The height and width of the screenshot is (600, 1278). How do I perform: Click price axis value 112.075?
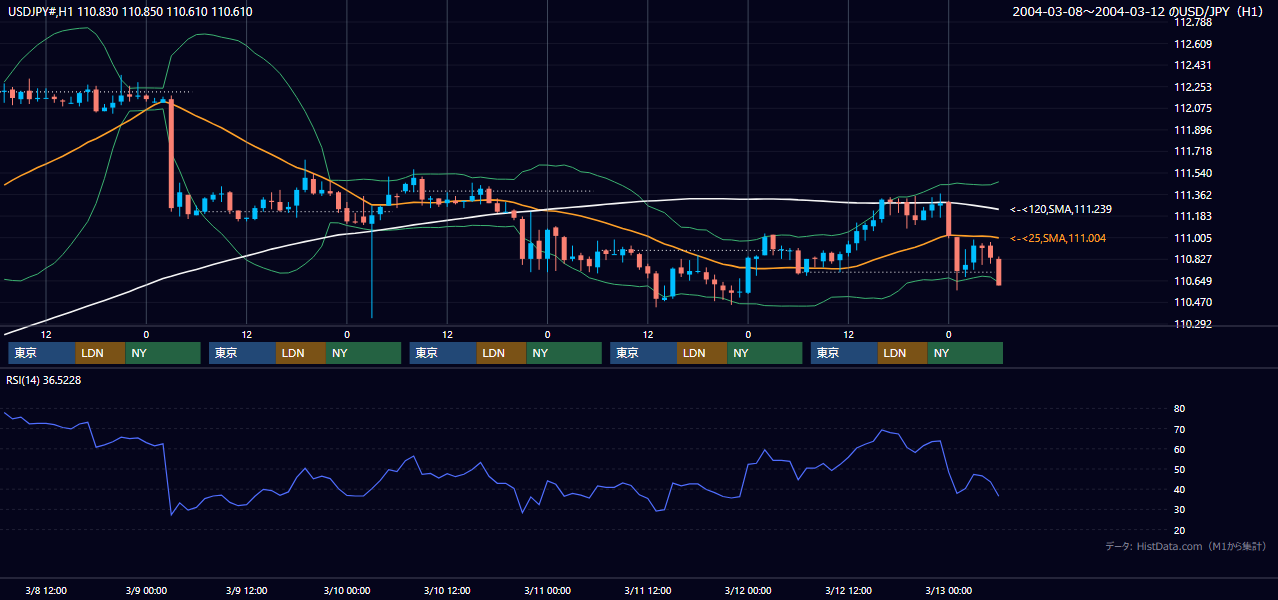[x=1193, y=108]
